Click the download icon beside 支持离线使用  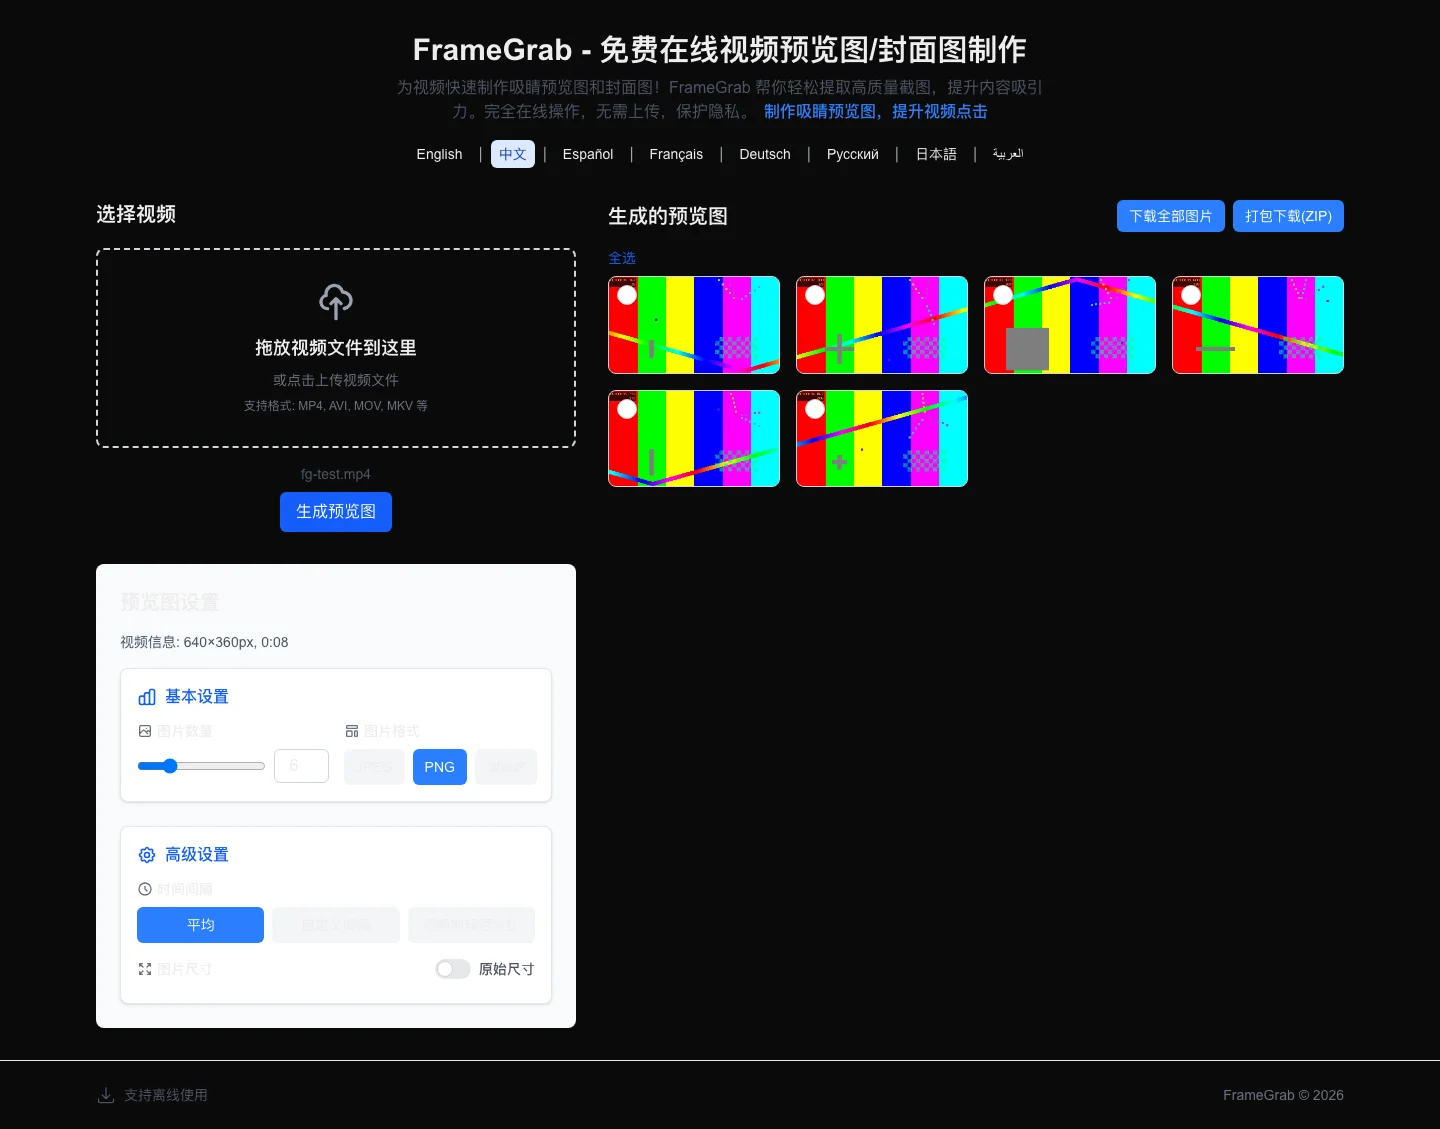(x=106, y=1095)
